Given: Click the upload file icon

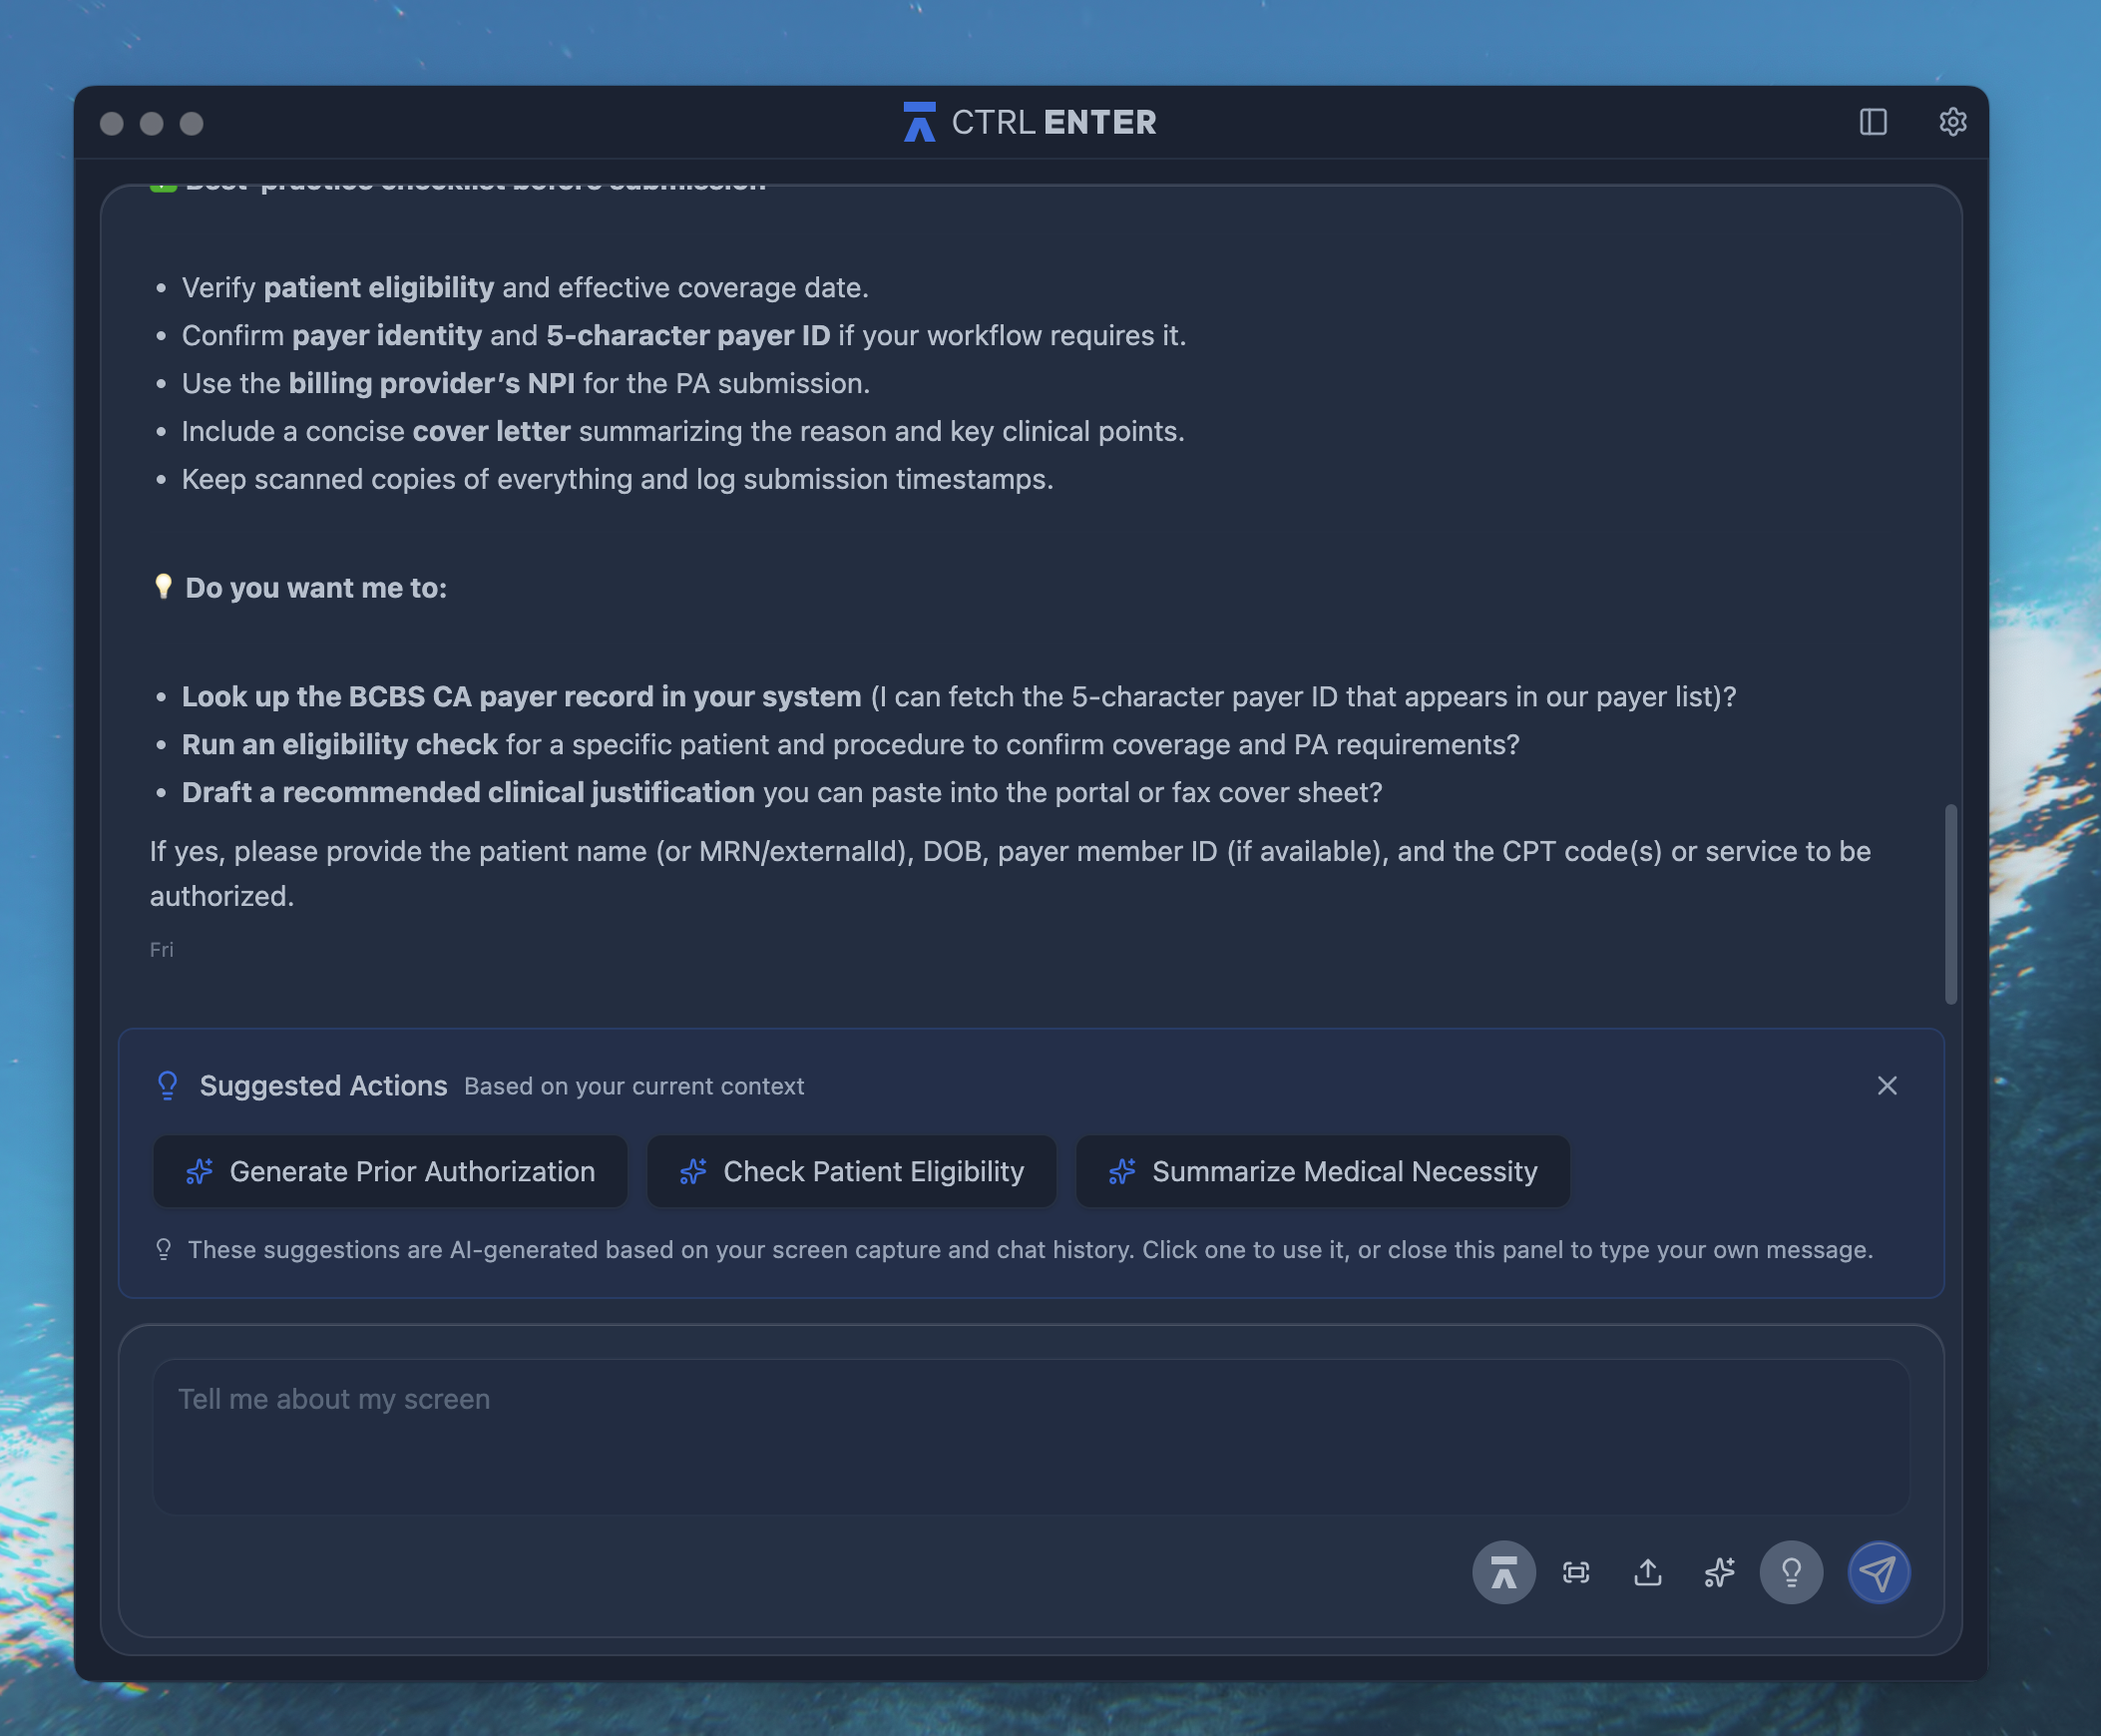Looking at the screenshot, I should 1647,1572.
